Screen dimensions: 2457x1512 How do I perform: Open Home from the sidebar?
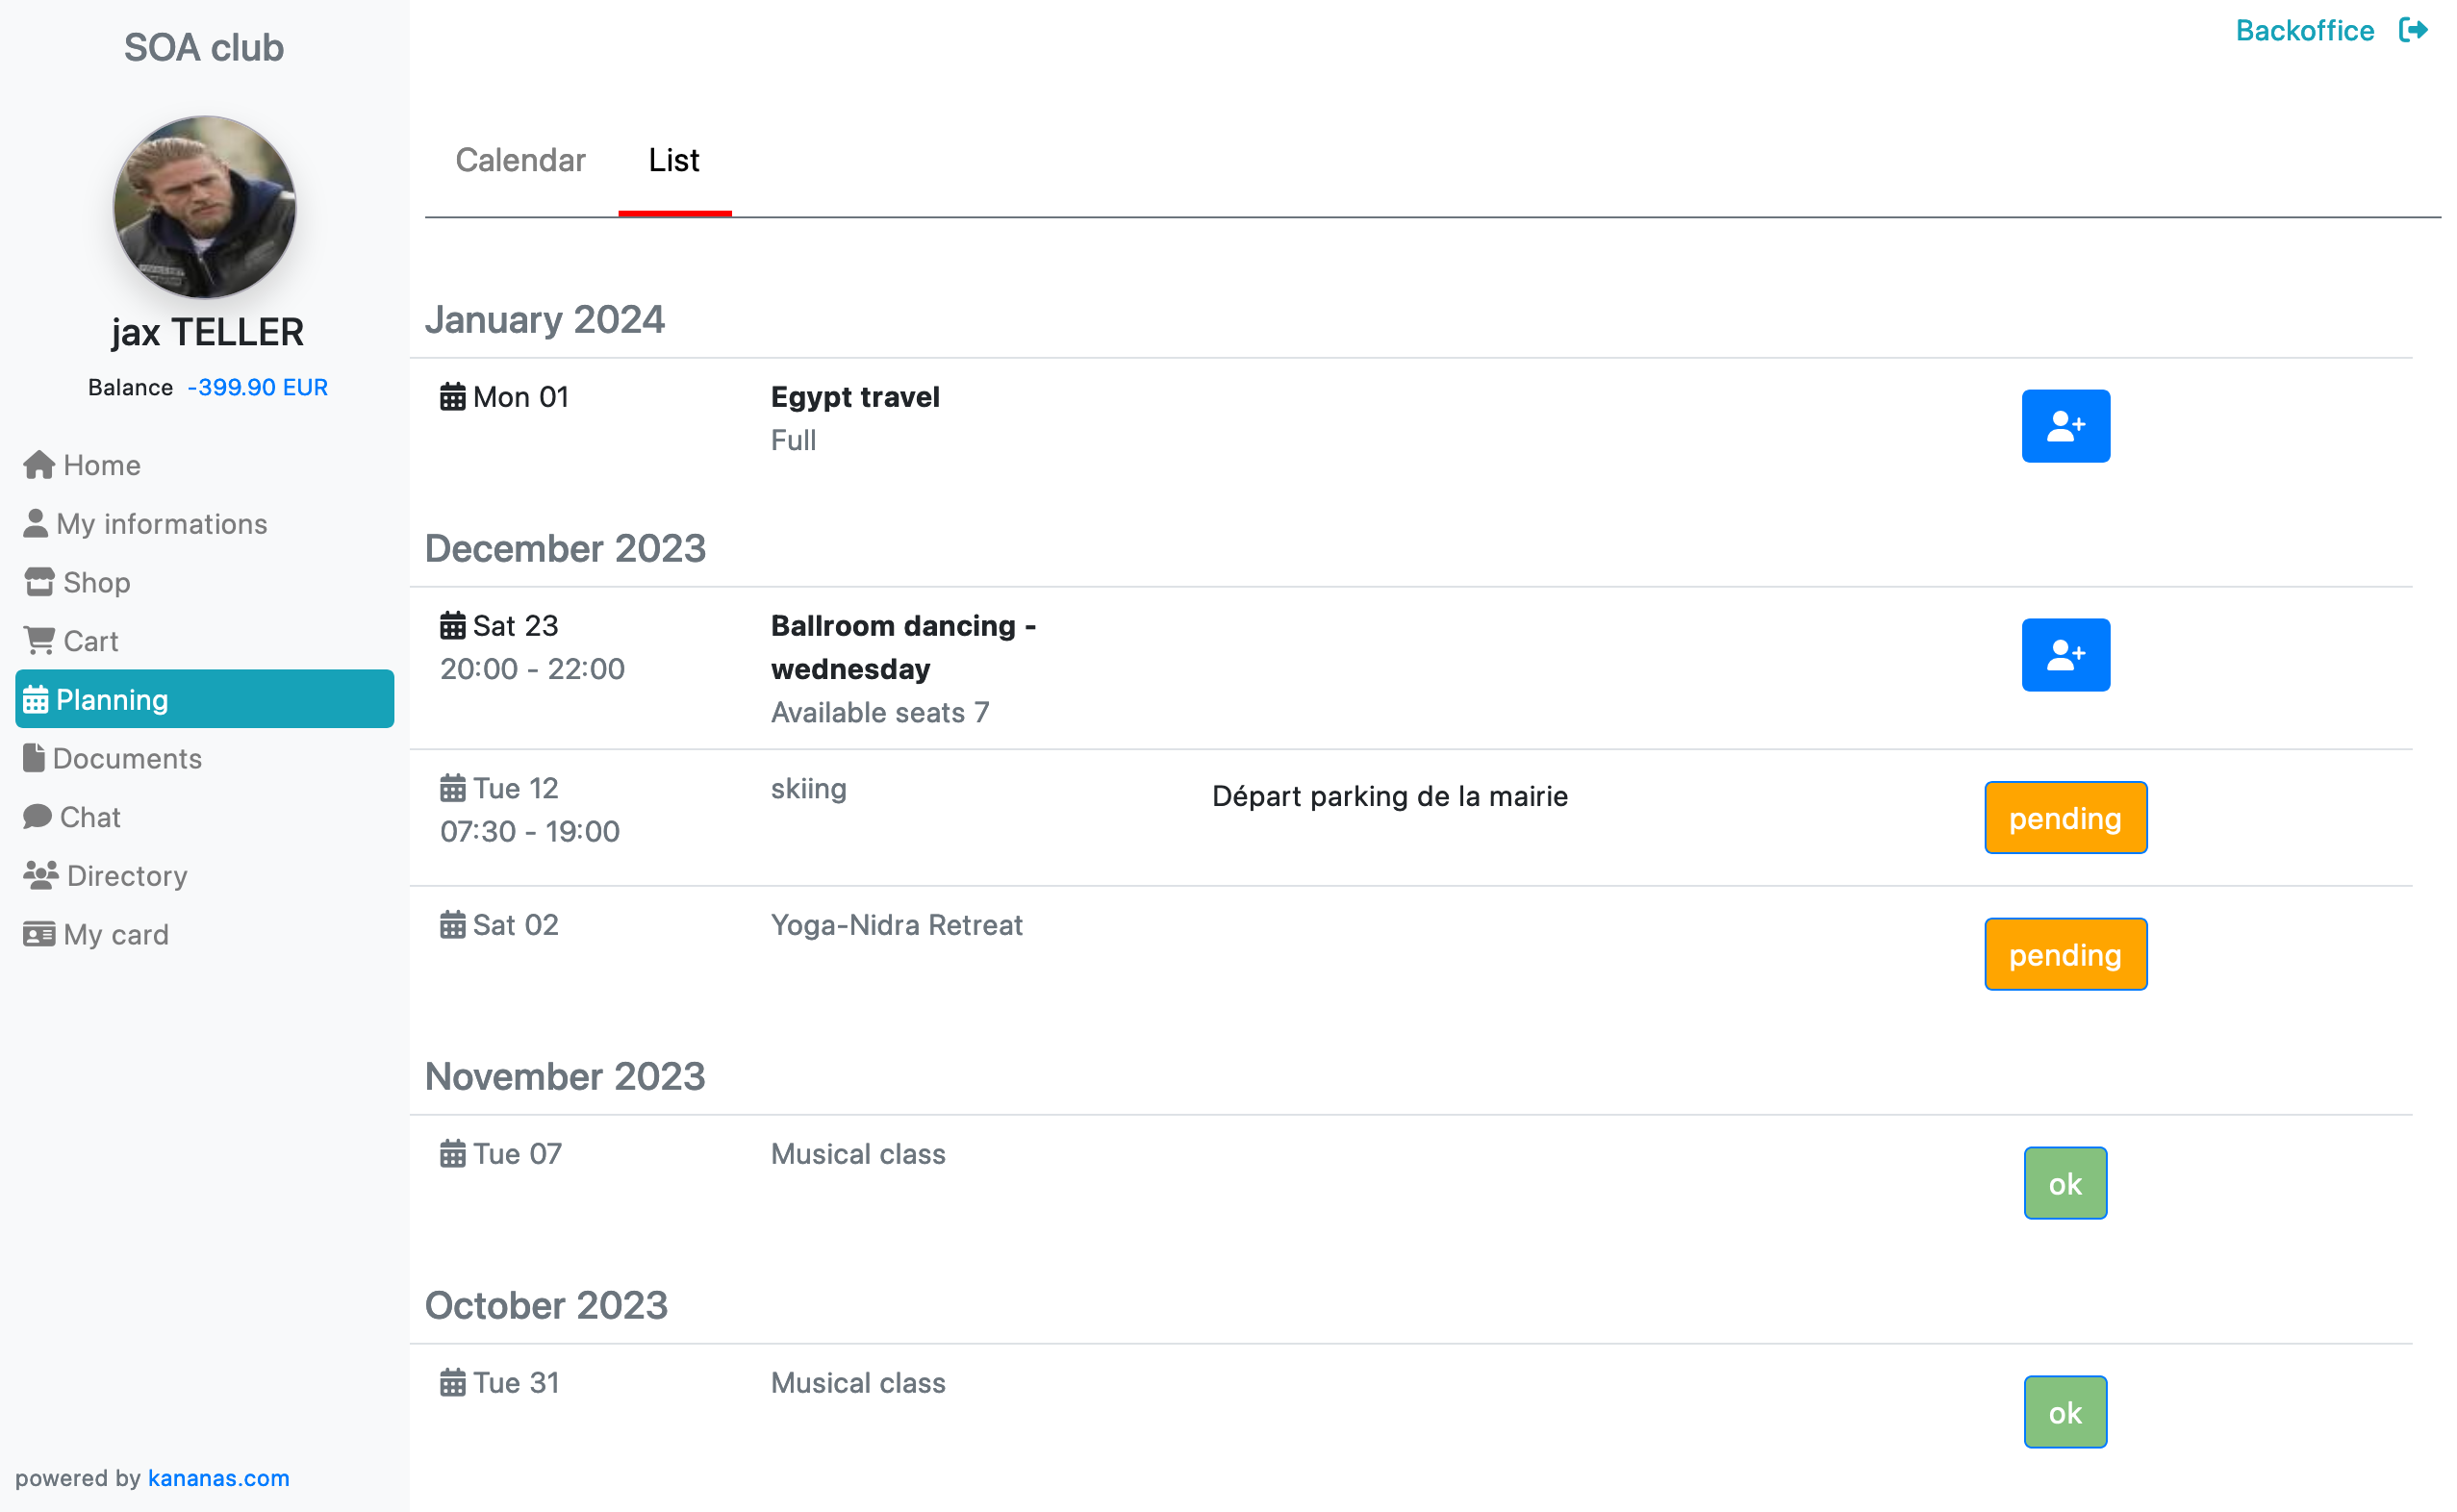coord(82,465)
